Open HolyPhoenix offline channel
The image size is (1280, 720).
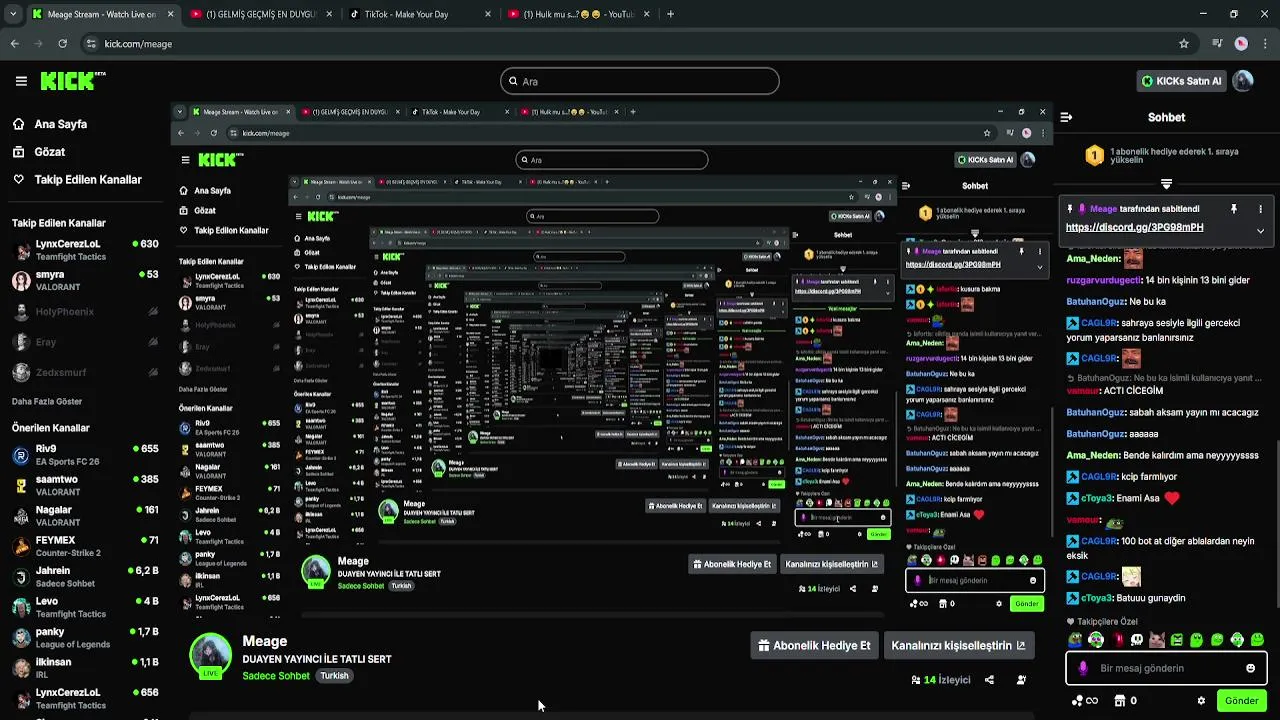85,312
